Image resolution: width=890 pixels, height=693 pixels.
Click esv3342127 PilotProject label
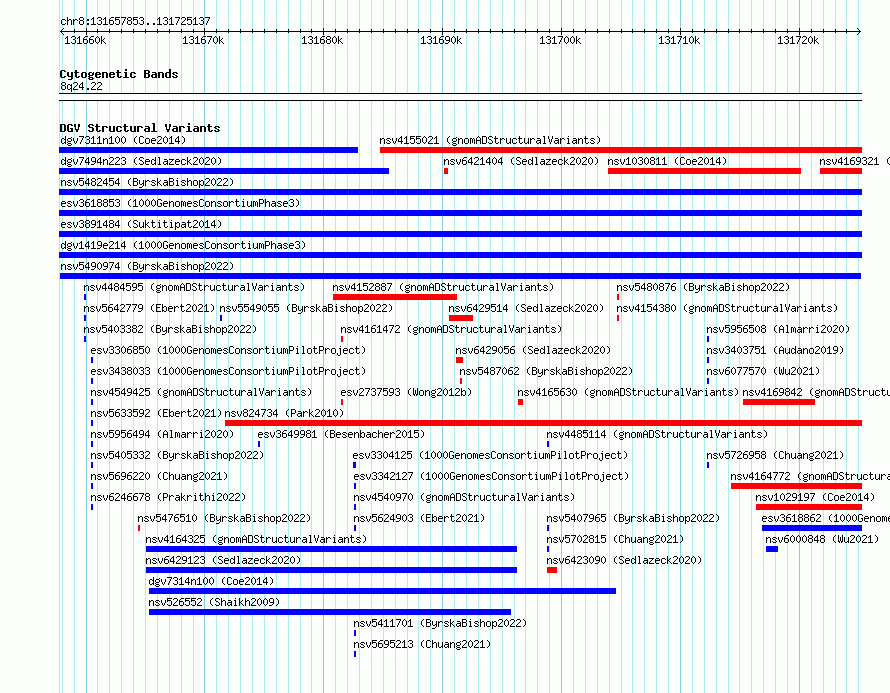tap(491, 476)
